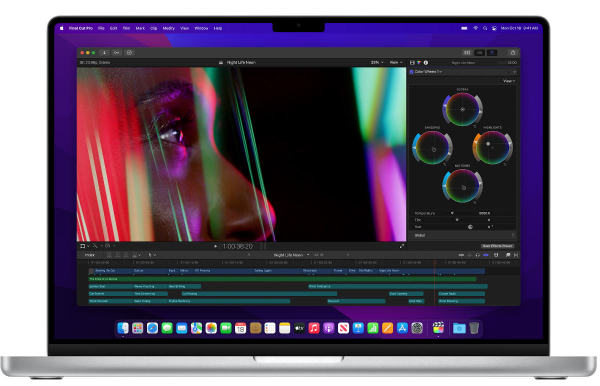Click the import media toolbar button

tap(104, 52)
